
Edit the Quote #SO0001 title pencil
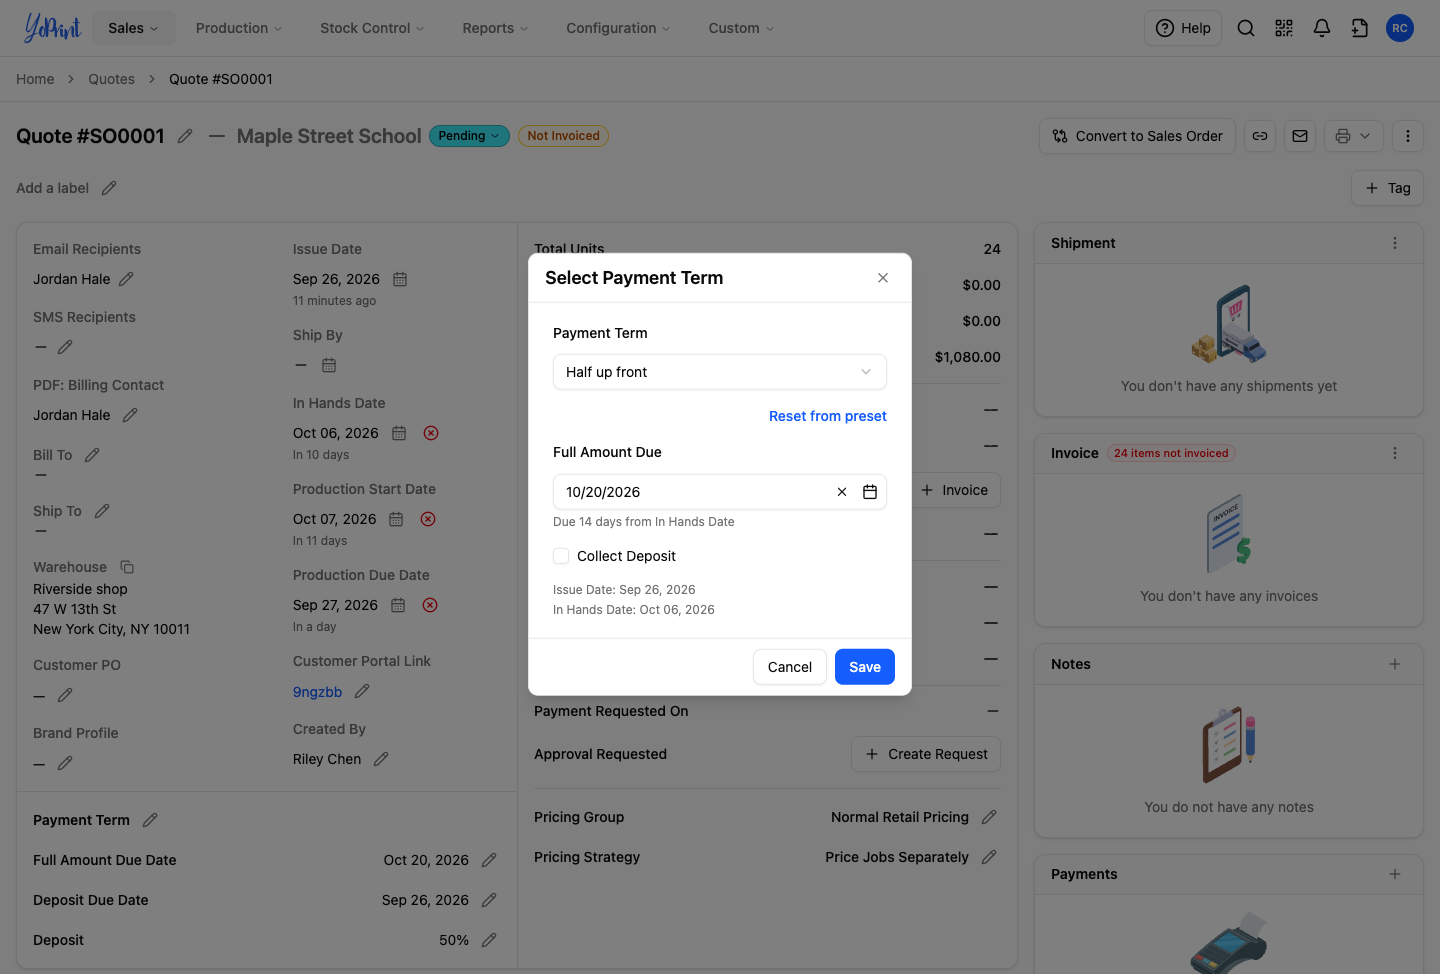[x=185, y=136]
